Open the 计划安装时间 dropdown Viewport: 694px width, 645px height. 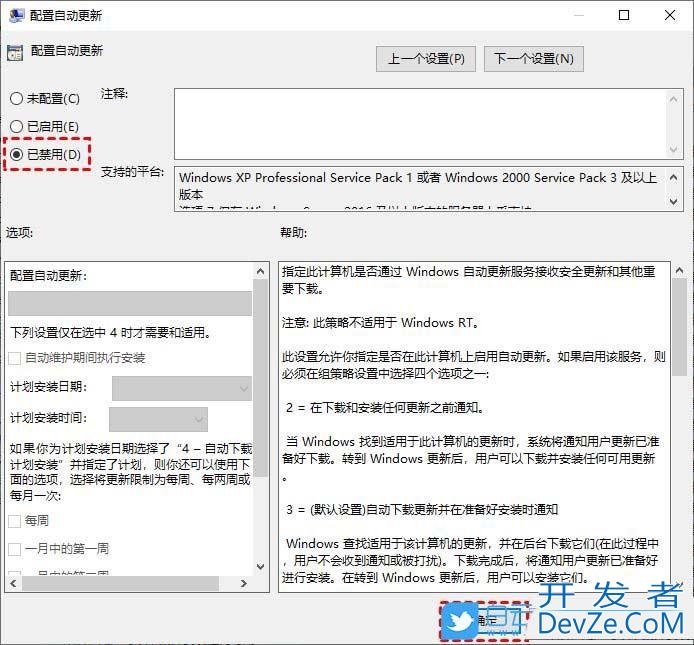pyautogui.click(x=158, y=419)
